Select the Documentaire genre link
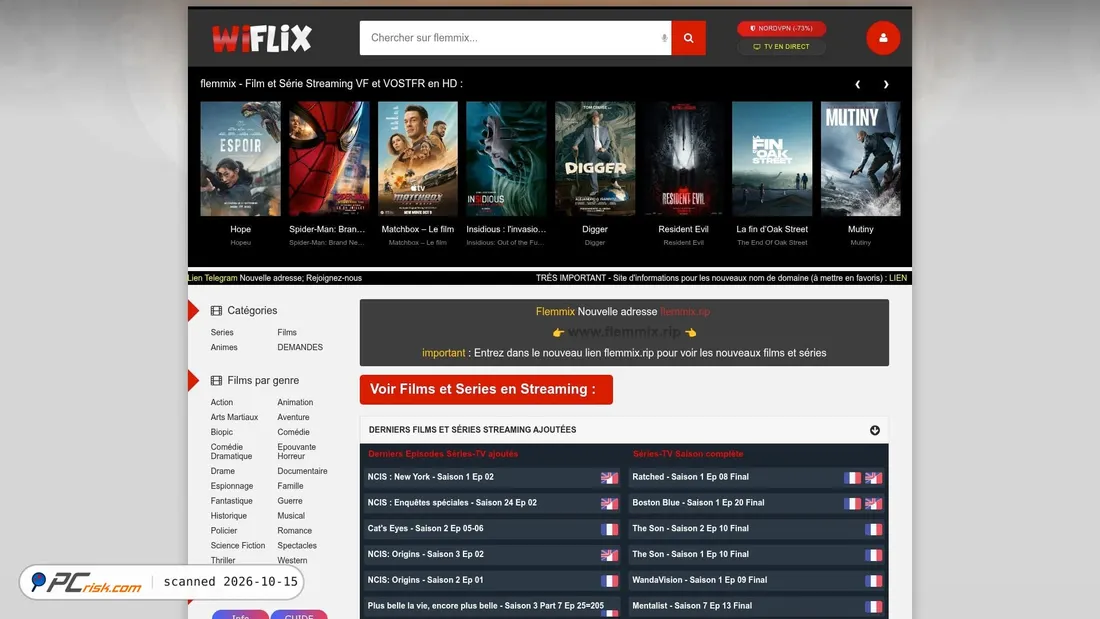This screenshot has height=619, width=1100. coord(302,471)
